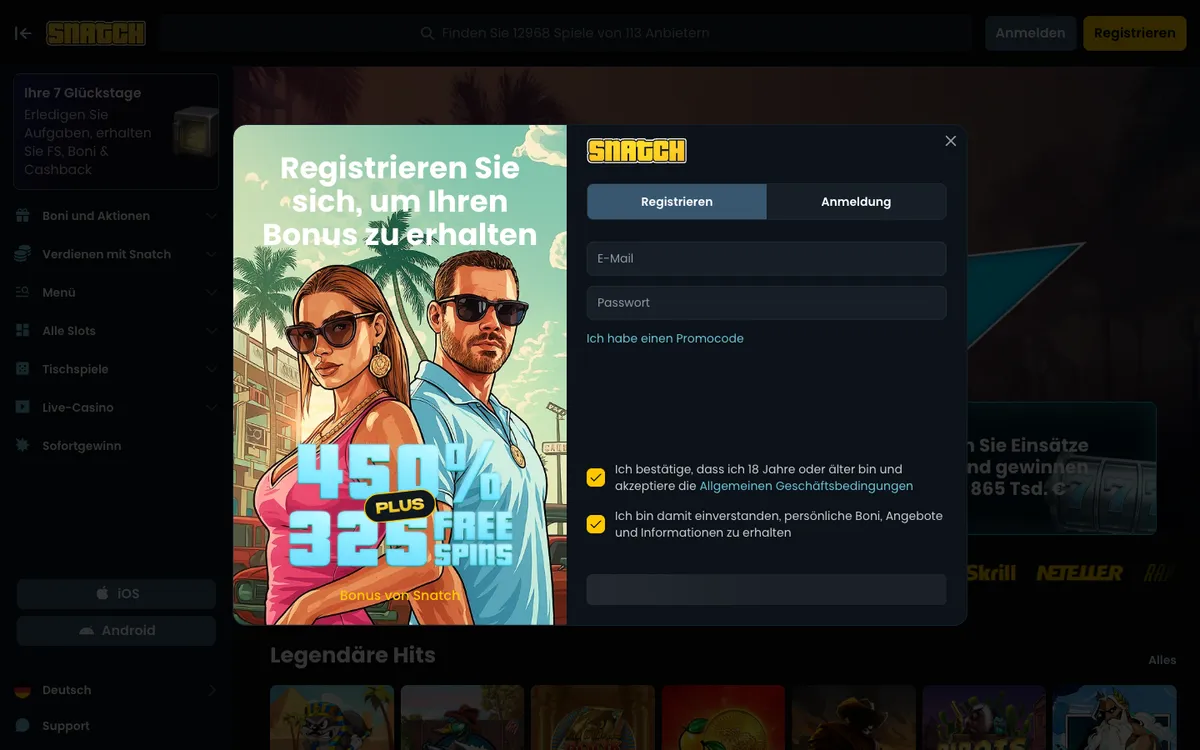
Task: Open the orange fruit game thumbnail
Action: pyautogui.click(x=723, y=717)
